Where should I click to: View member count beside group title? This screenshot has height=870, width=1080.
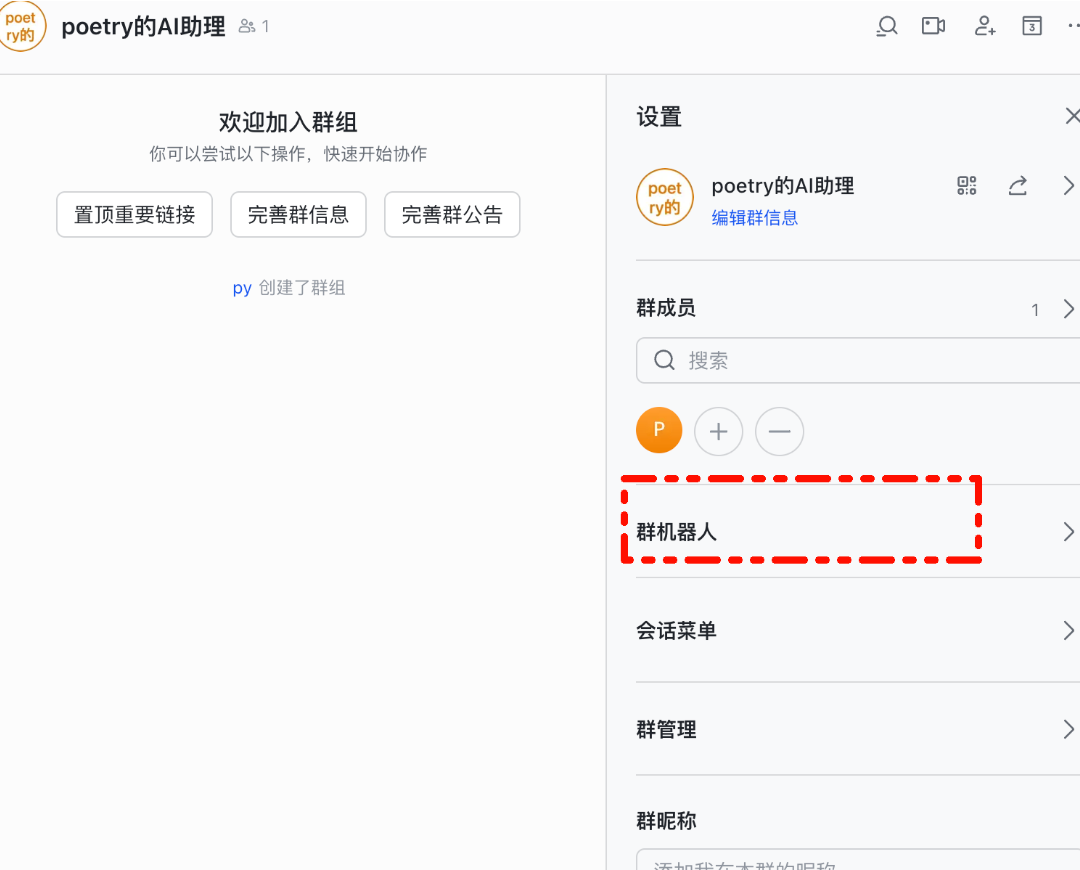point(253,26)
